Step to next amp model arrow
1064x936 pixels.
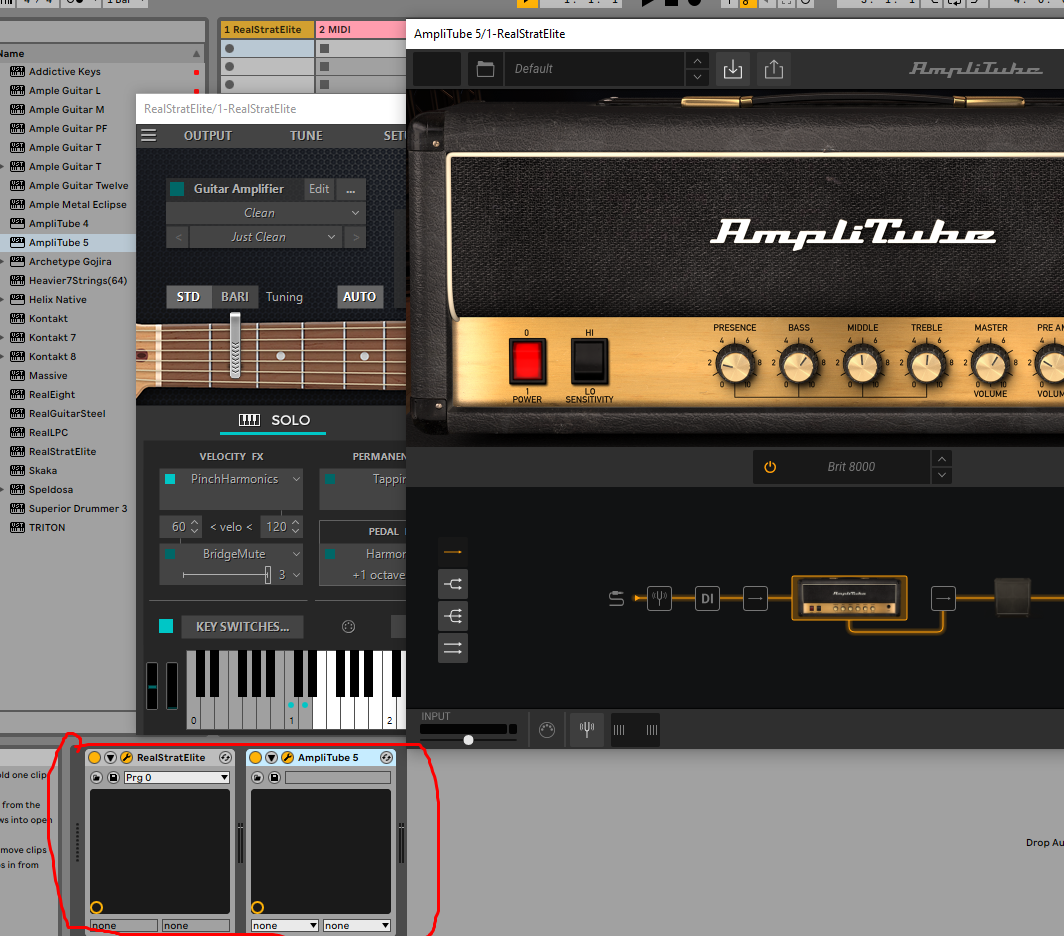[x=942, y=474]
